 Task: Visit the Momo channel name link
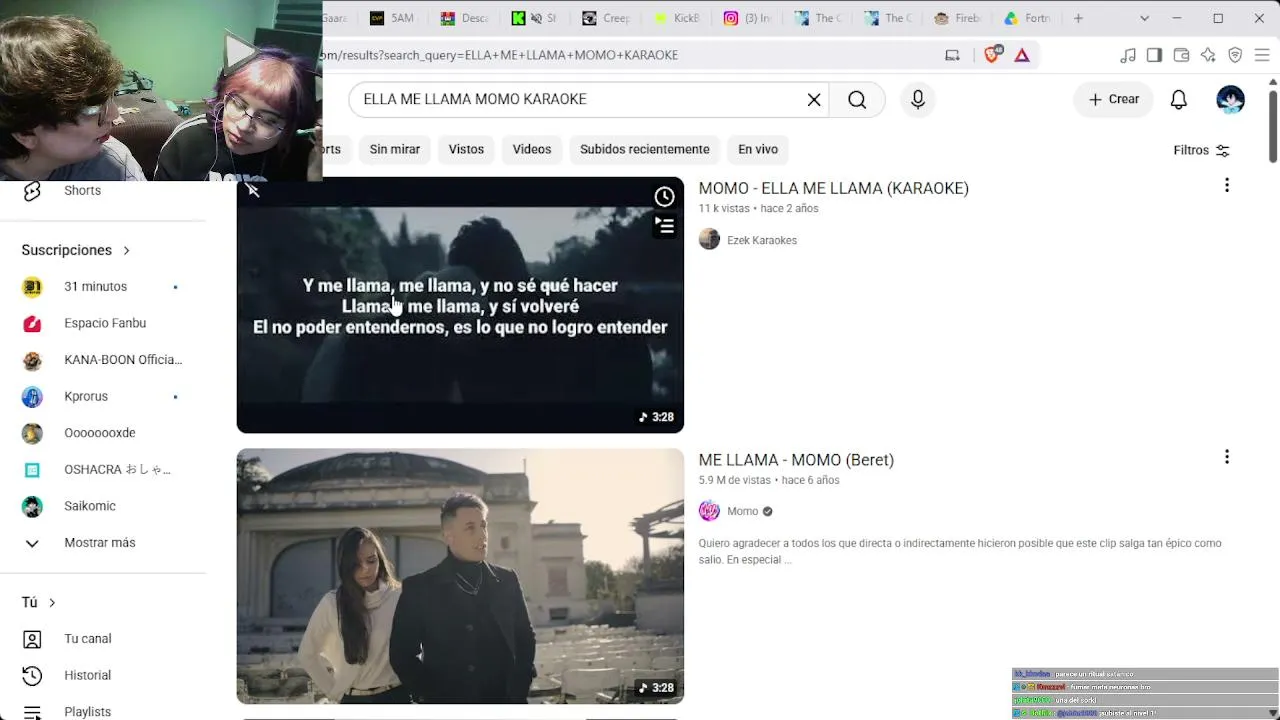pyautogui.click(x=743, y=511)
